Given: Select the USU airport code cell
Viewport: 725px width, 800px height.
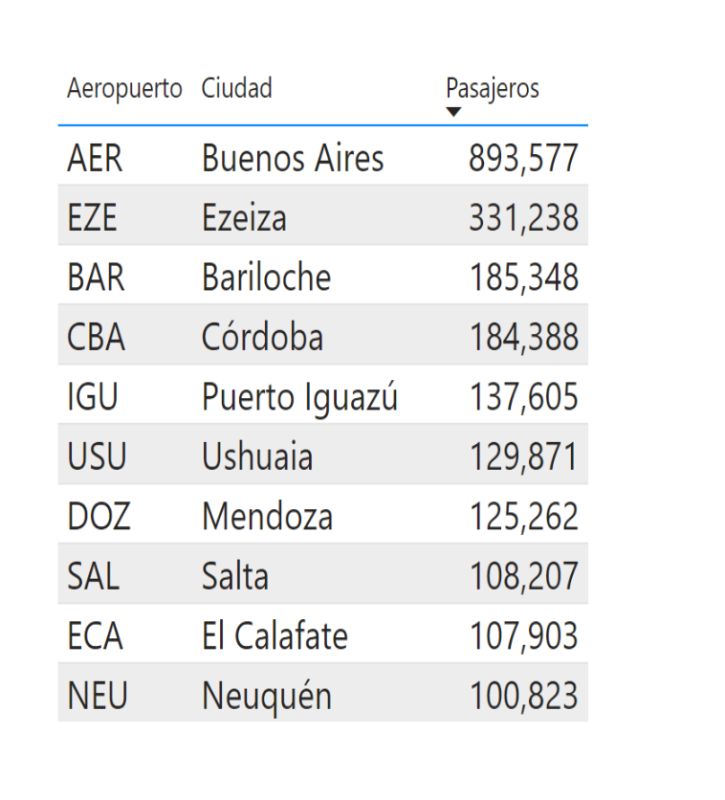Looking at the screenshot, I should (97, 457).
